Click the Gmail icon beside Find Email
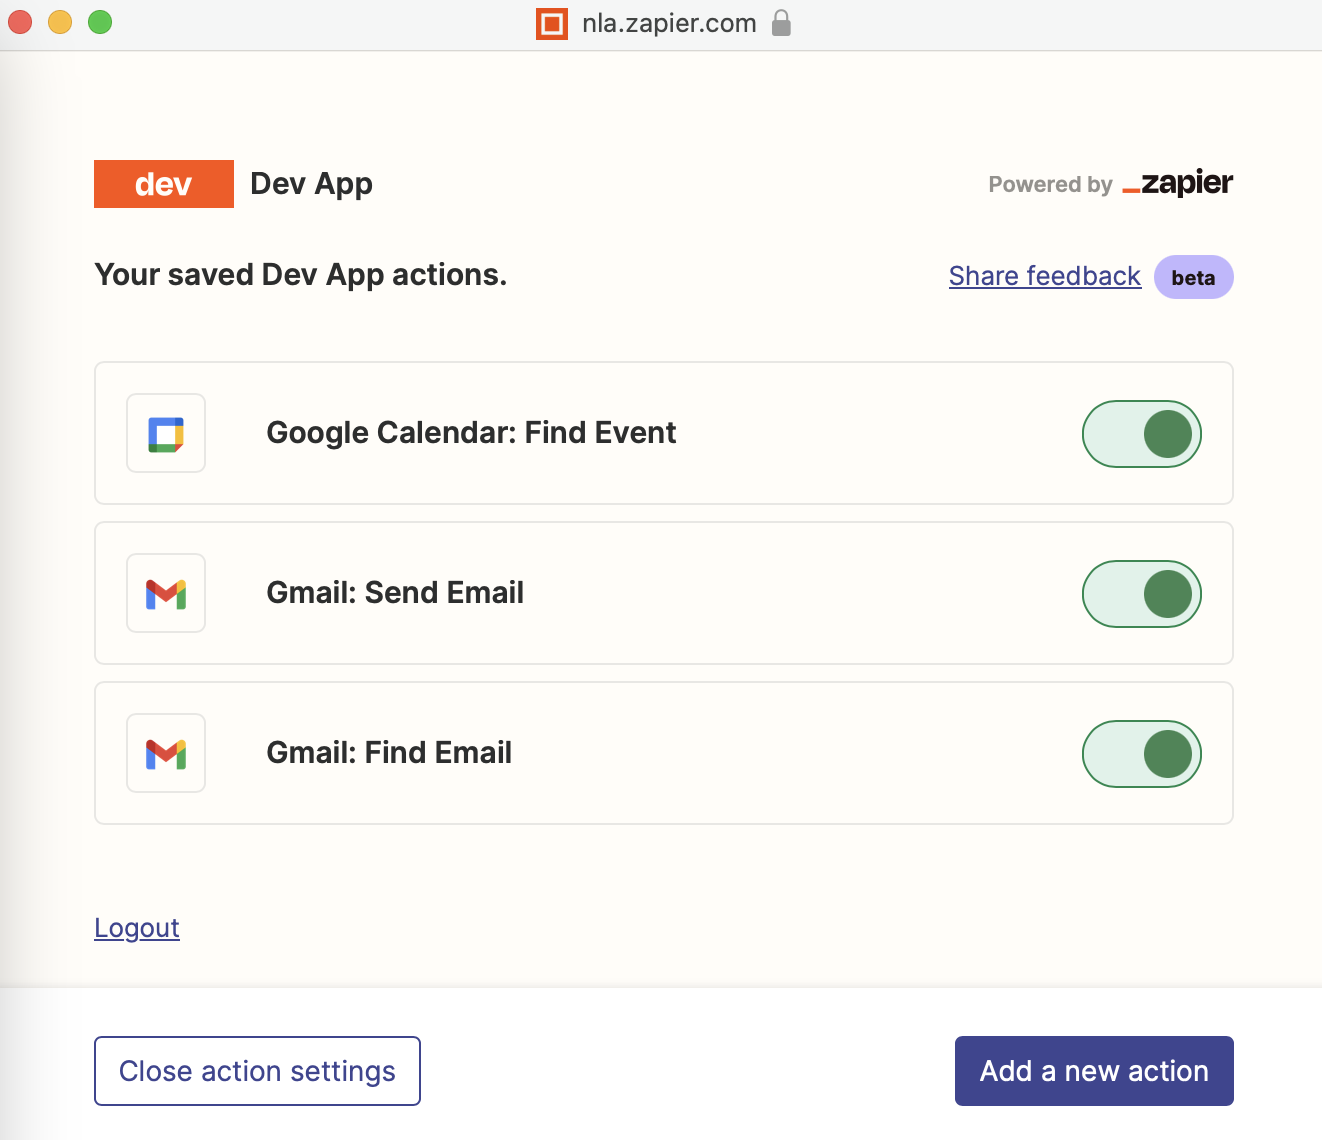Viewport: 1322px width, 1140px height. (166, 753)
